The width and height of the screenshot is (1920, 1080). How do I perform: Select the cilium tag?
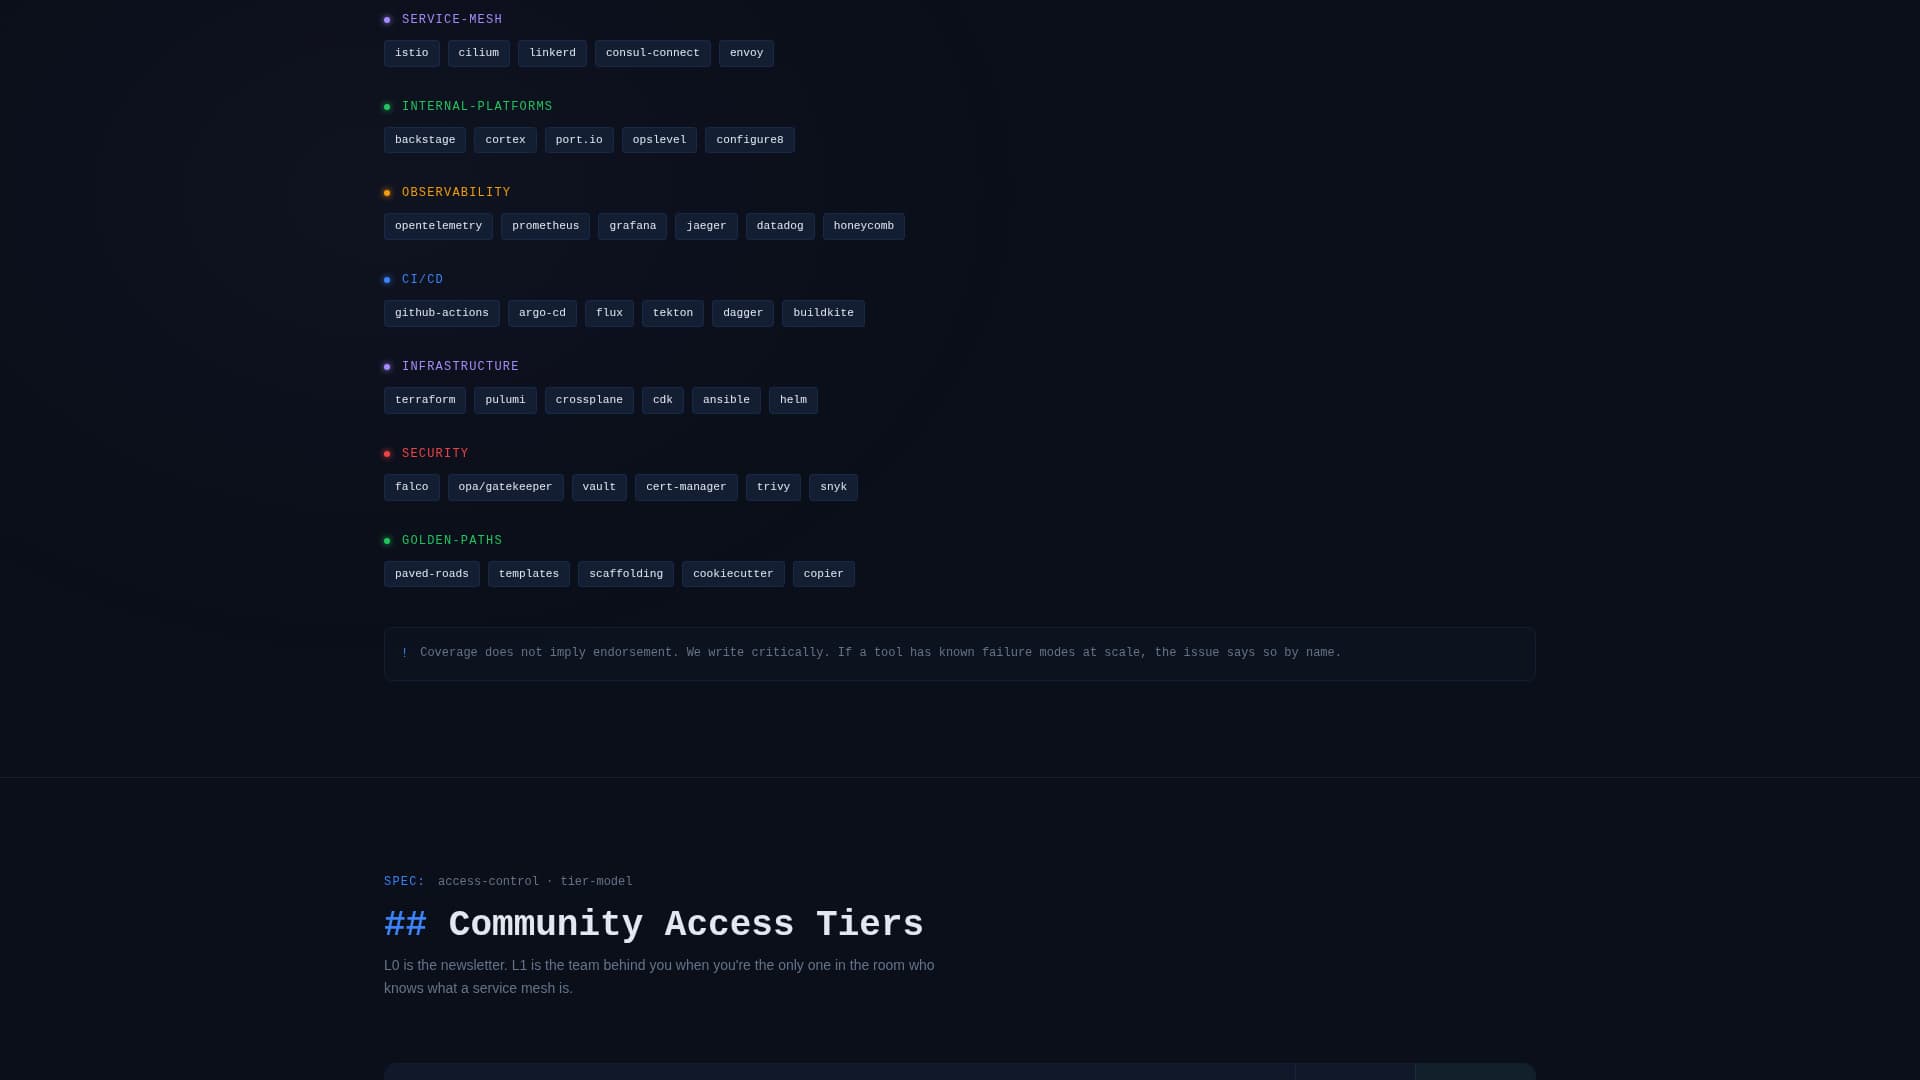click(478, 54)
